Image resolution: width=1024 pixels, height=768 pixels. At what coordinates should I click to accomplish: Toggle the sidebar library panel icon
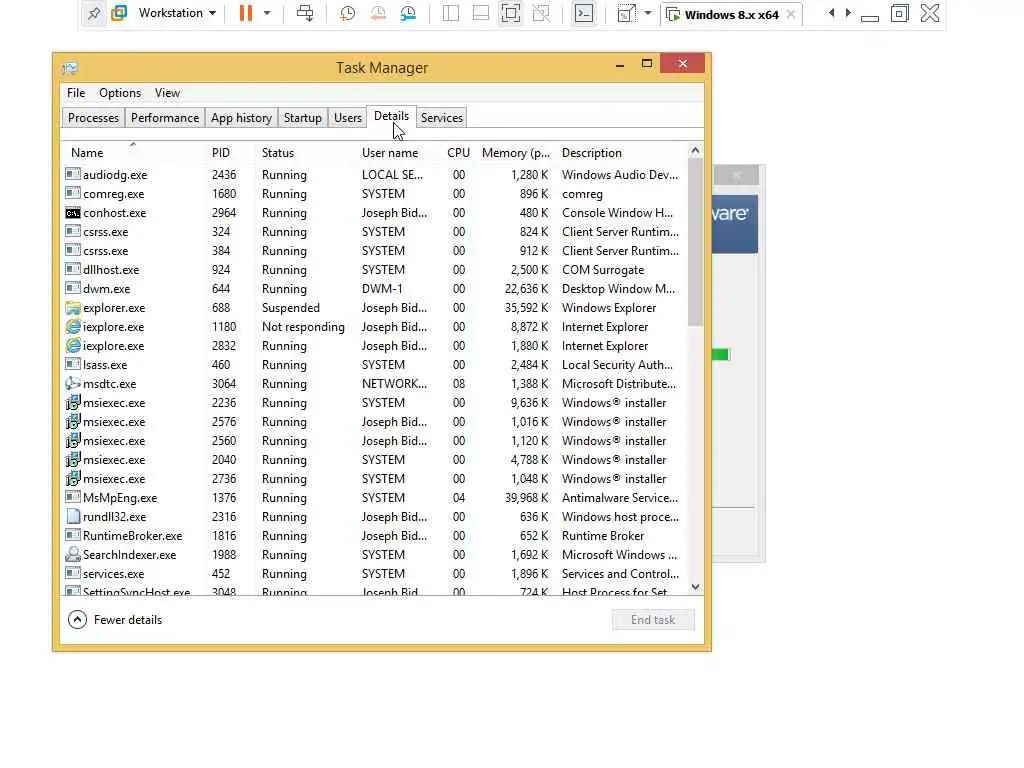coord(451,13)
